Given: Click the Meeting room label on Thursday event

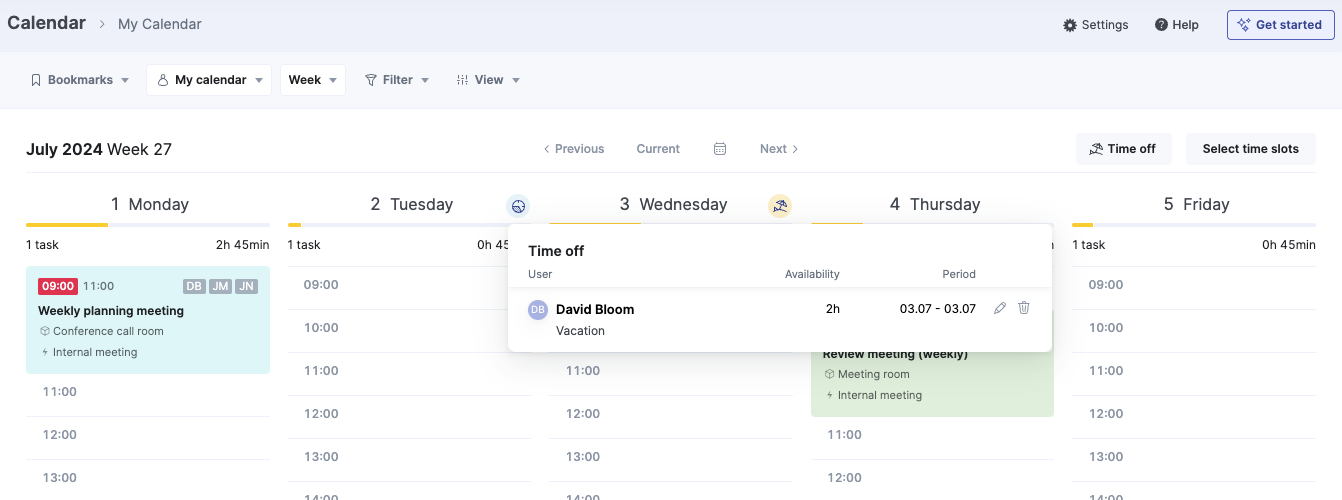Looking at the screenshot, I should (874, 374).
